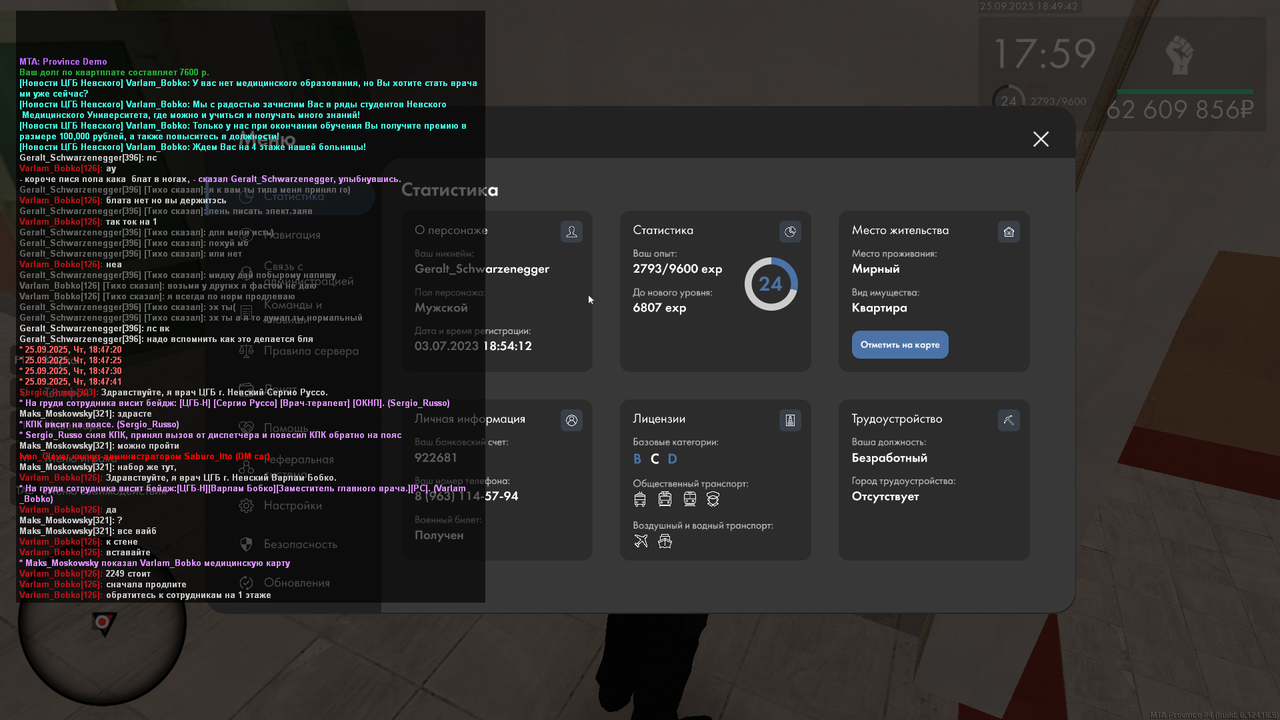This screenshot has width=1280, height=720.
Task: Click the character gender value Мужской
Action: pos(441,308)
